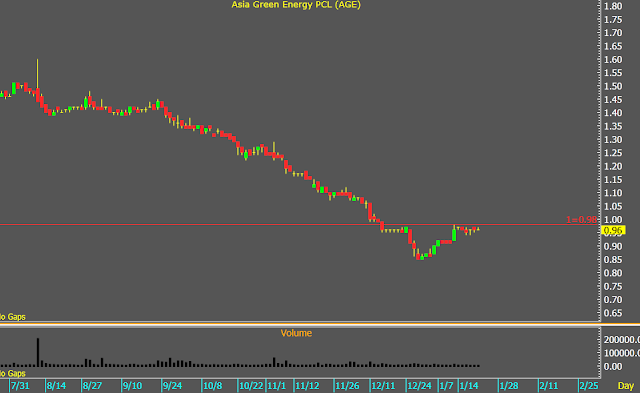Viewport: 640px width, 393px height.
Task: Select the 1/7 date on the time axis
Action: (x=446, y=386)
